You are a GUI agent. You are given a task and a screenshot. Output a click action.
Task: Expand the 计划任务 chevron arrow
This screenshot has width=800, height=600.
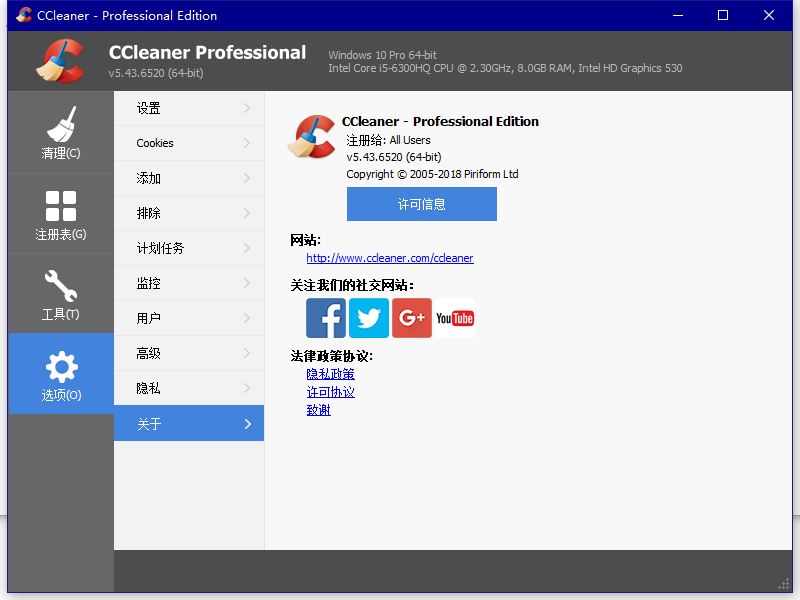(247, 248)
